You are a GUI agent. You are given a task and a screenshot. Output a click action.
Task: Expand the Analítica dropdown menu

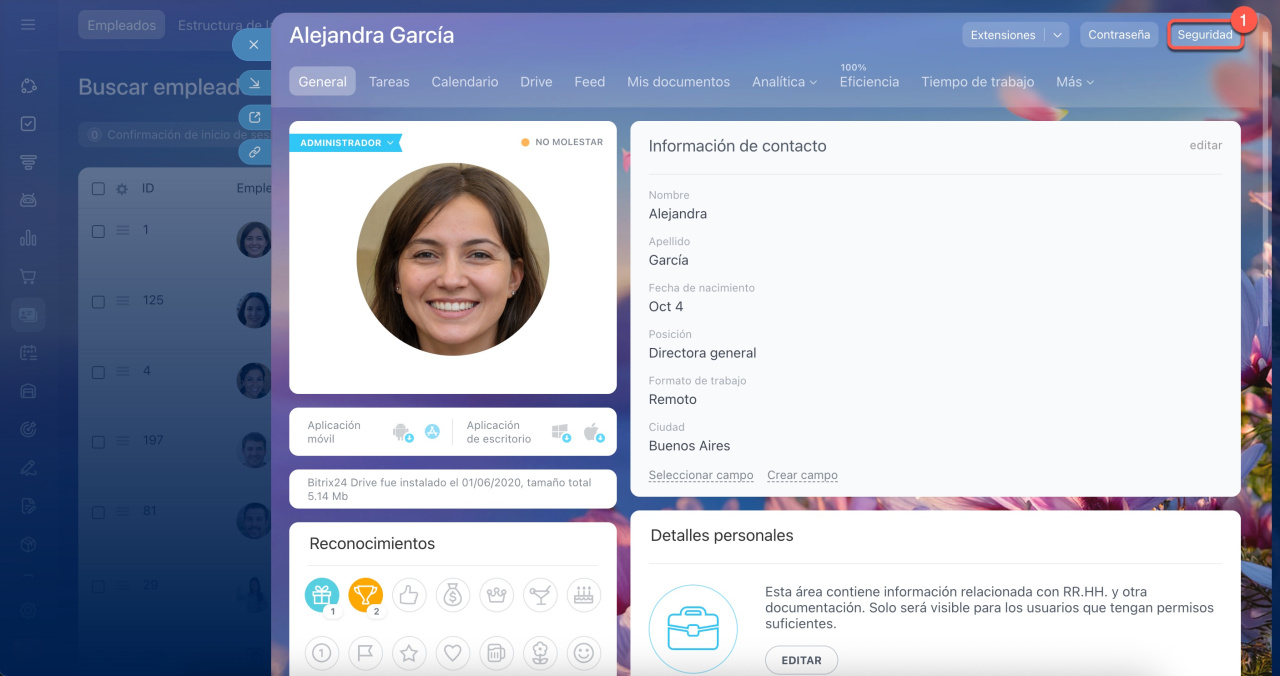coord(784,82)
